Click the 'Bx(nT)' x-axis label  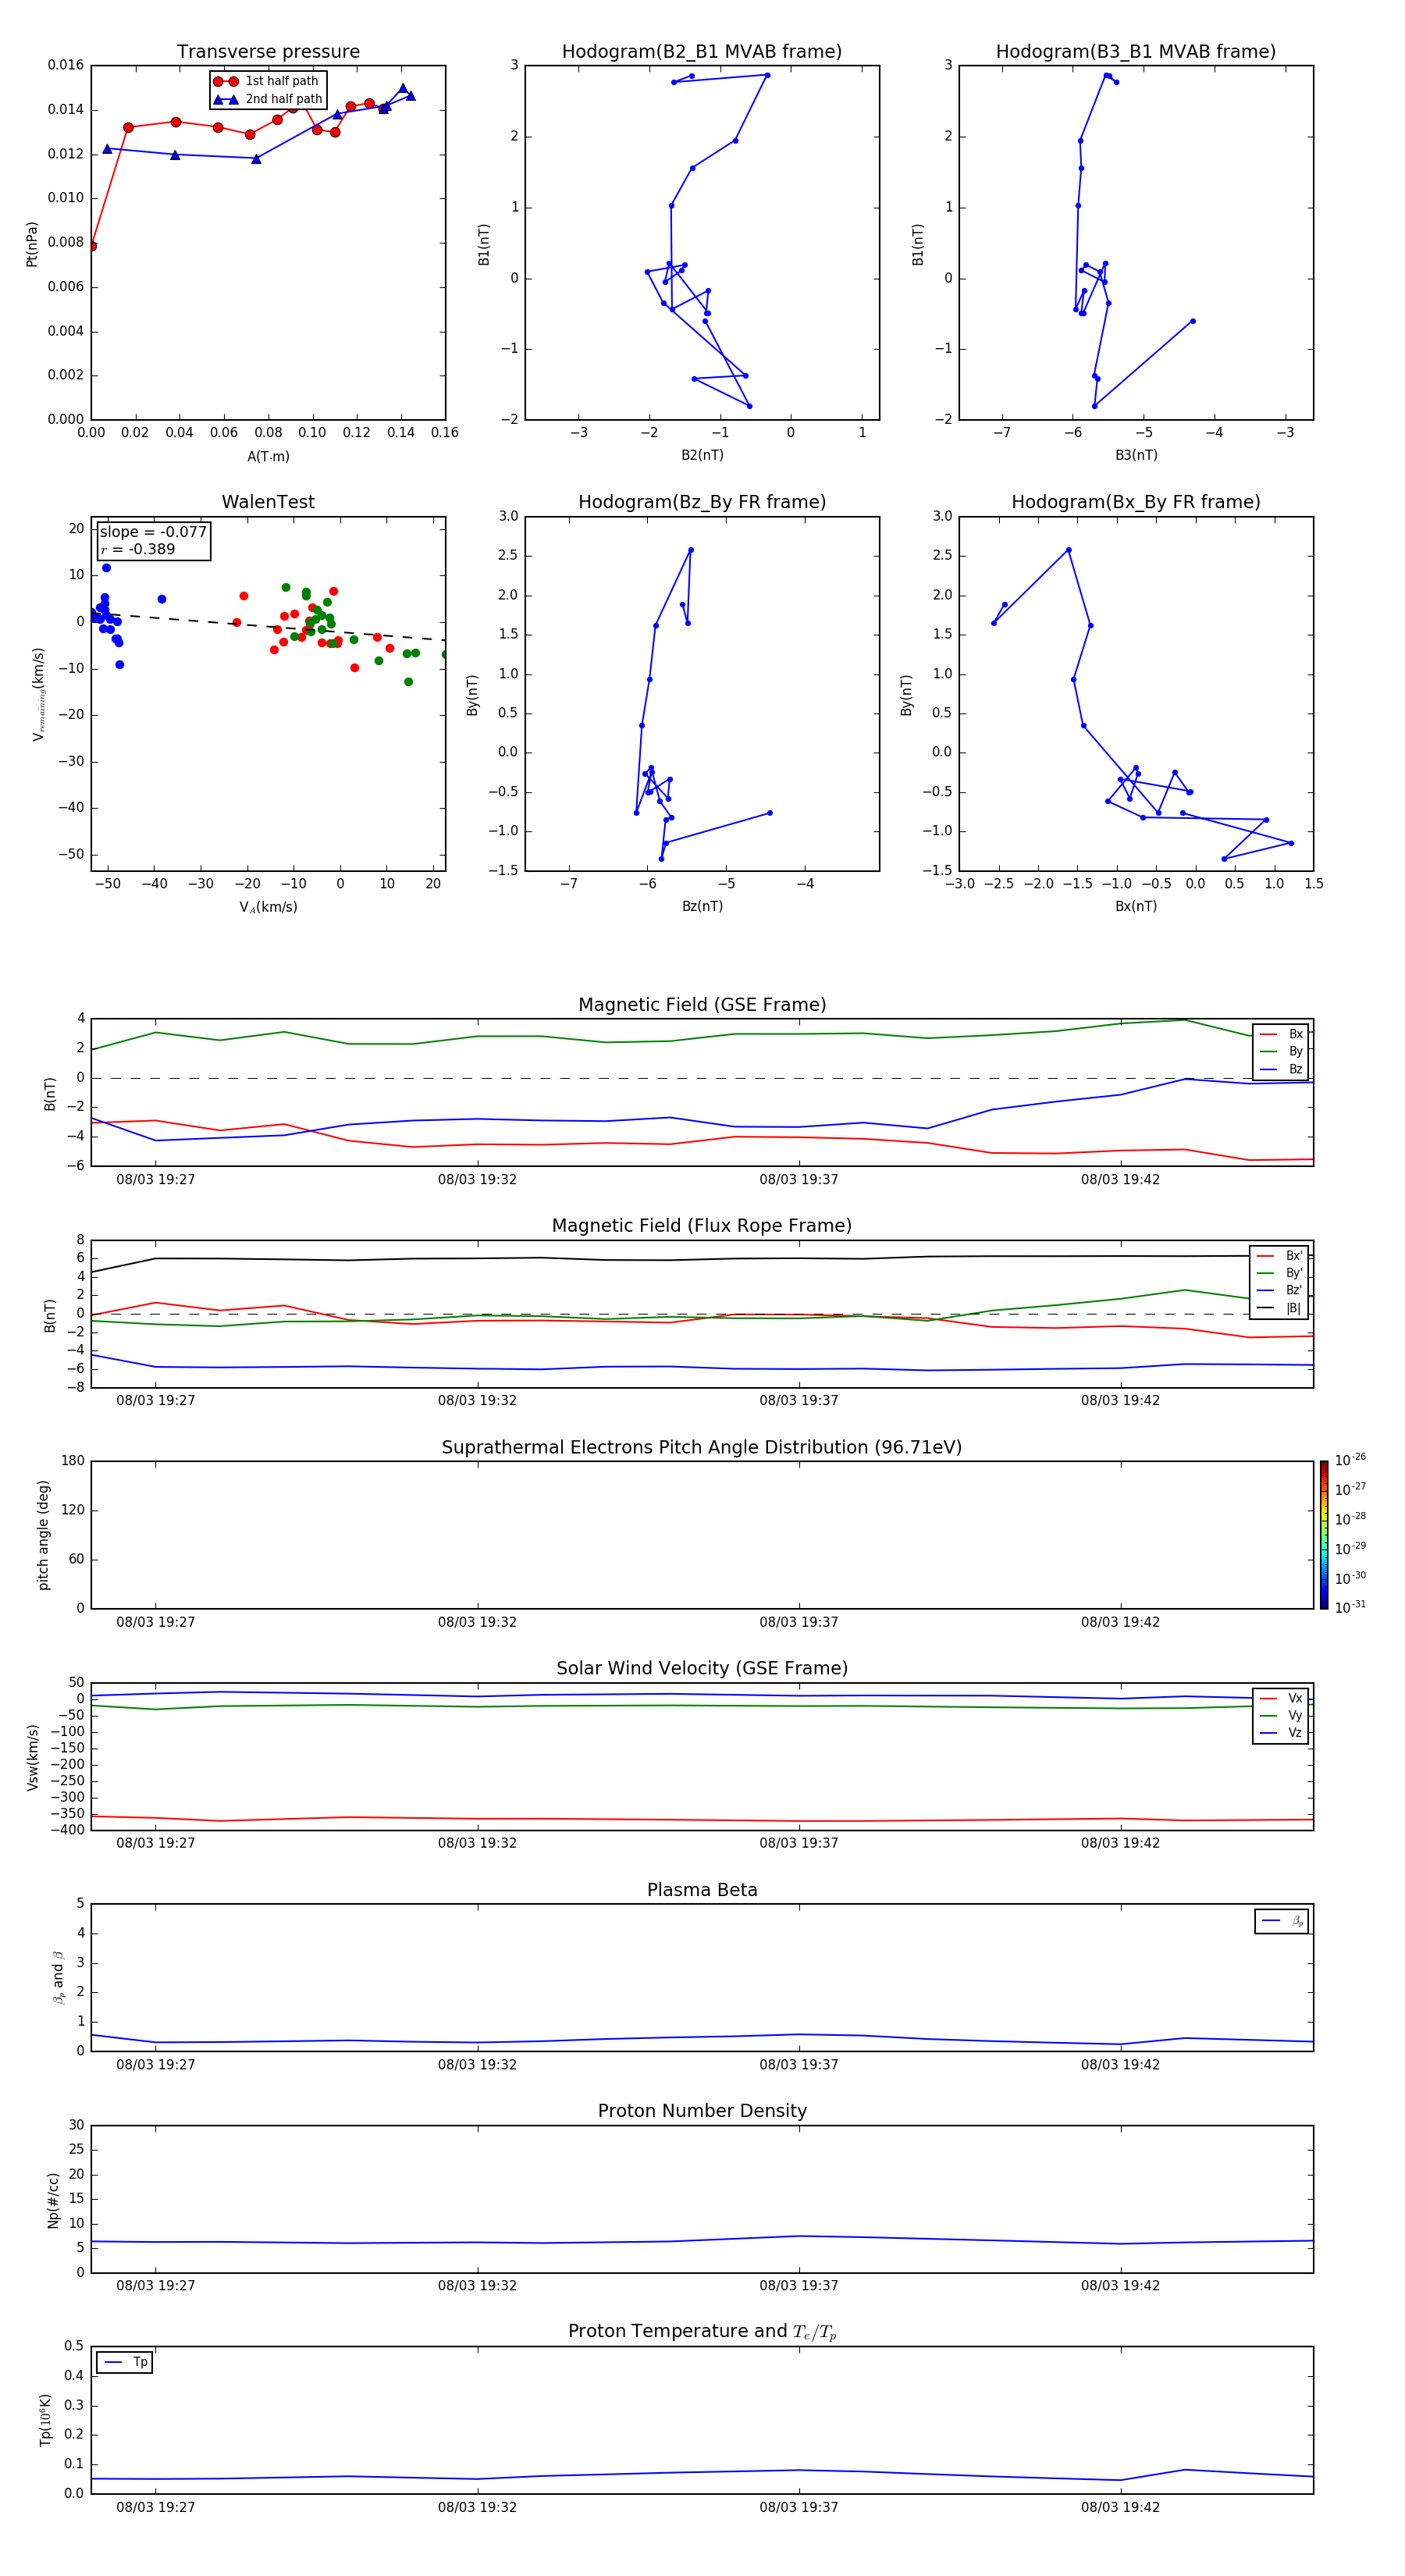tap(1136, 906)
